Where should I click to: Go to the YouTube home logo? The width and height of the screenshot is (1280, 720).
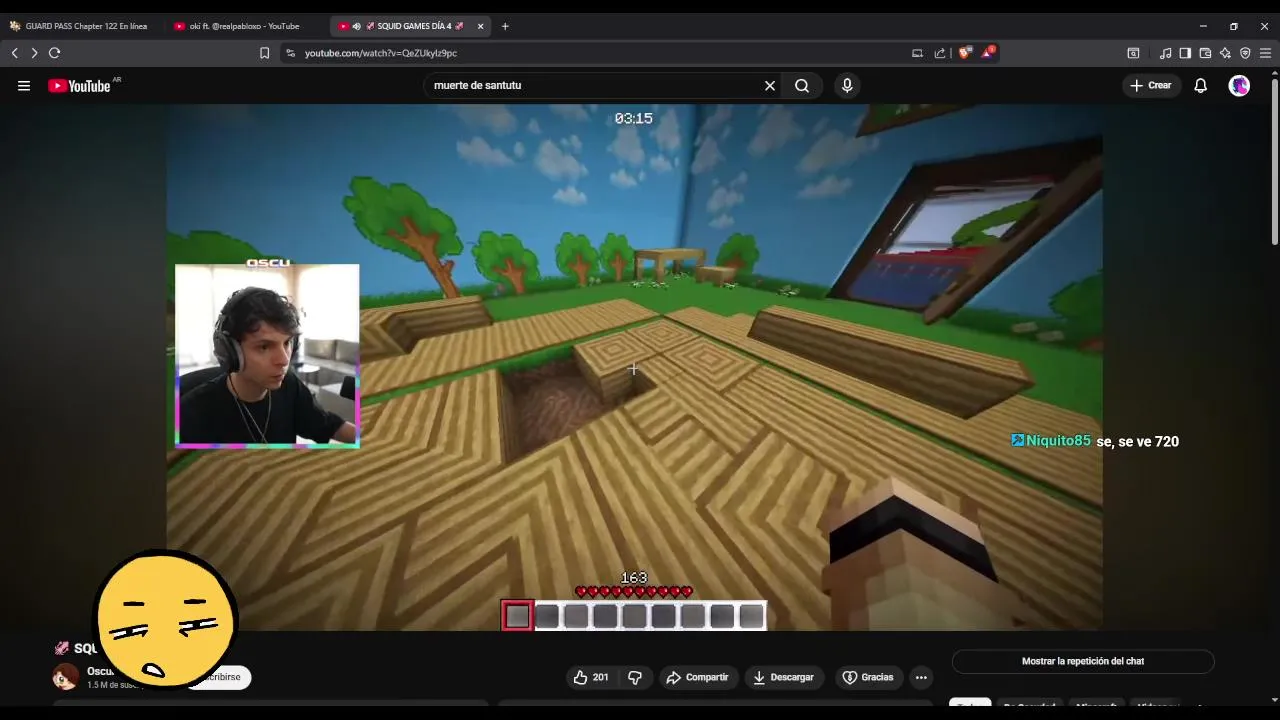[x=79, y=86]
